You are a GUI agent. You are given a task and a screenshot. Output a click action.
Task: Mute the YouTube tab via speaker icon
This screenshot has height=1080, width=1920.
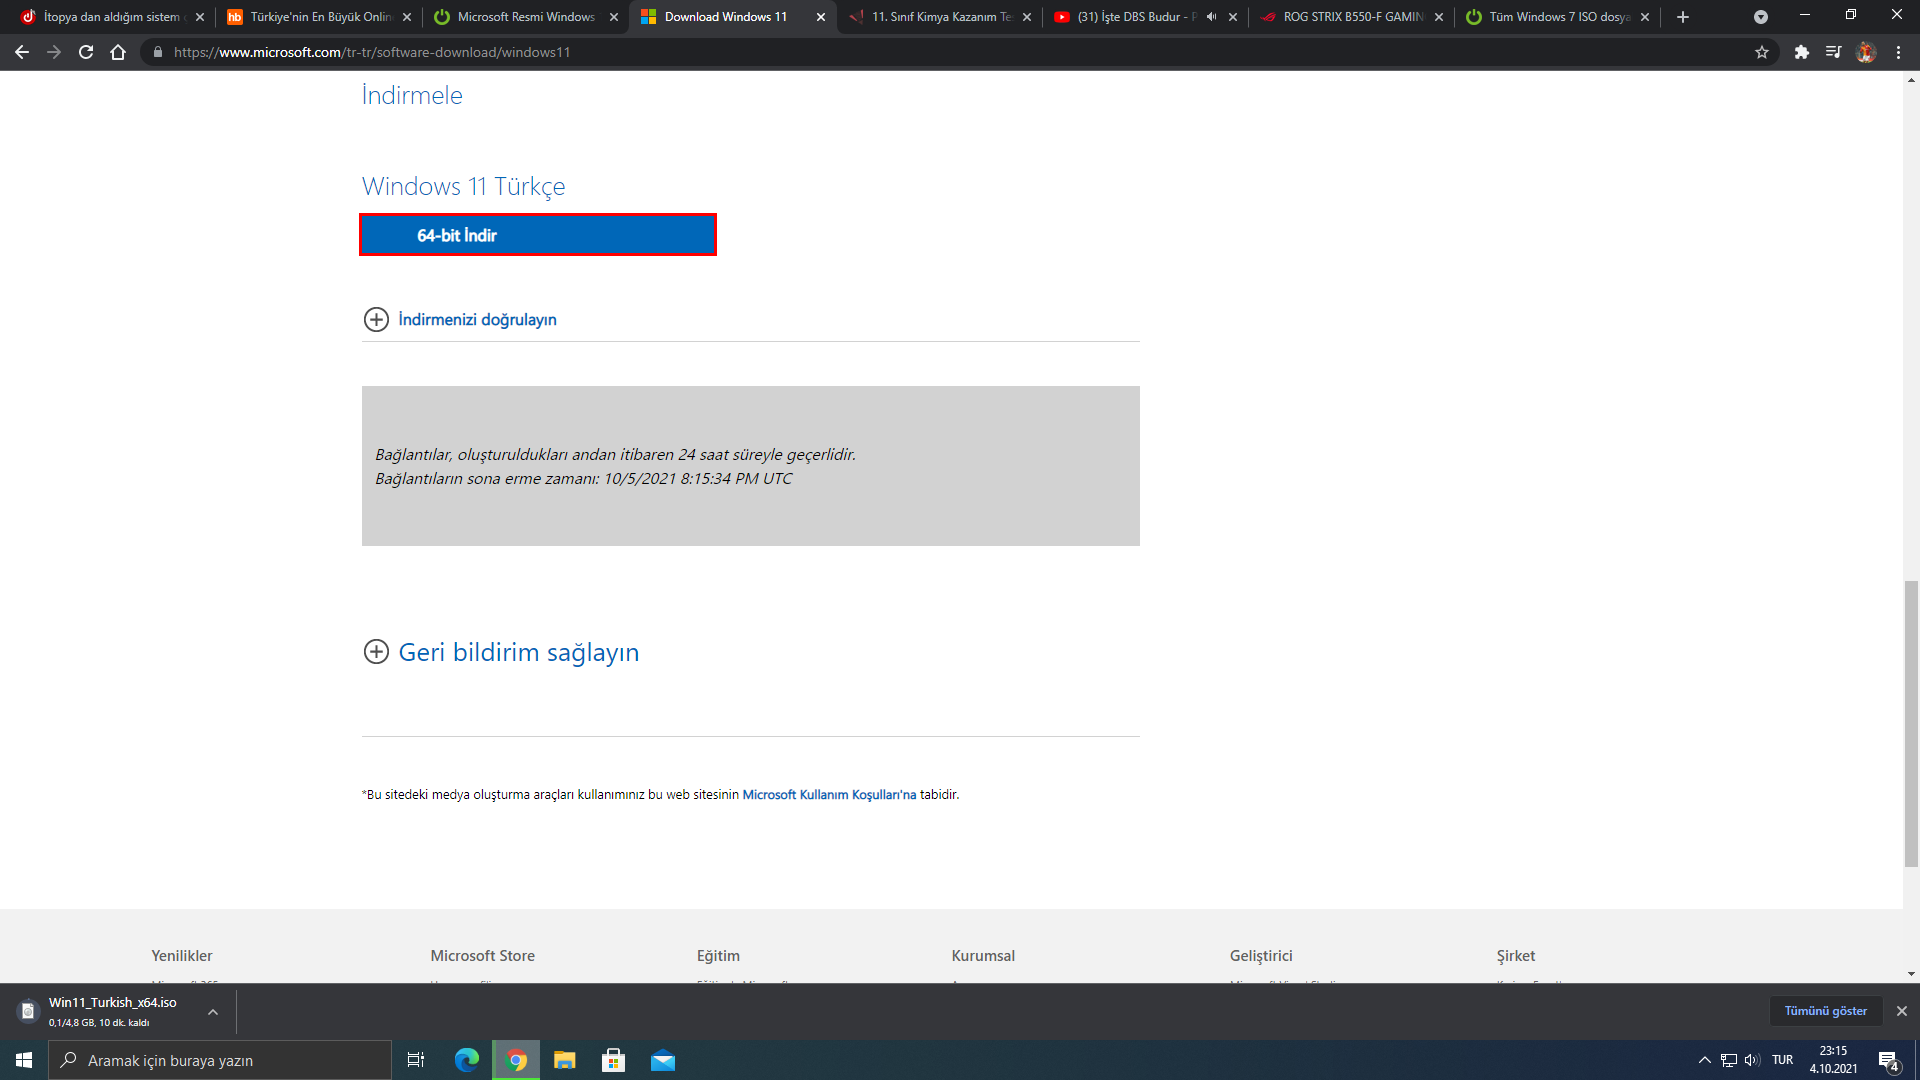(1212, 17)
